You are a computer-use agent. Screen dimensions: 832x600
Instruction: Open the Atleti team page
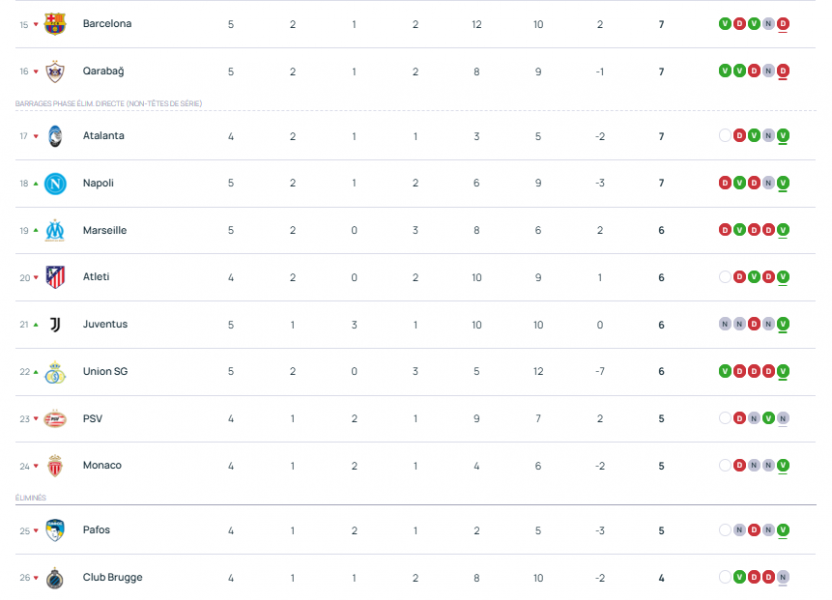pos(98,277)
